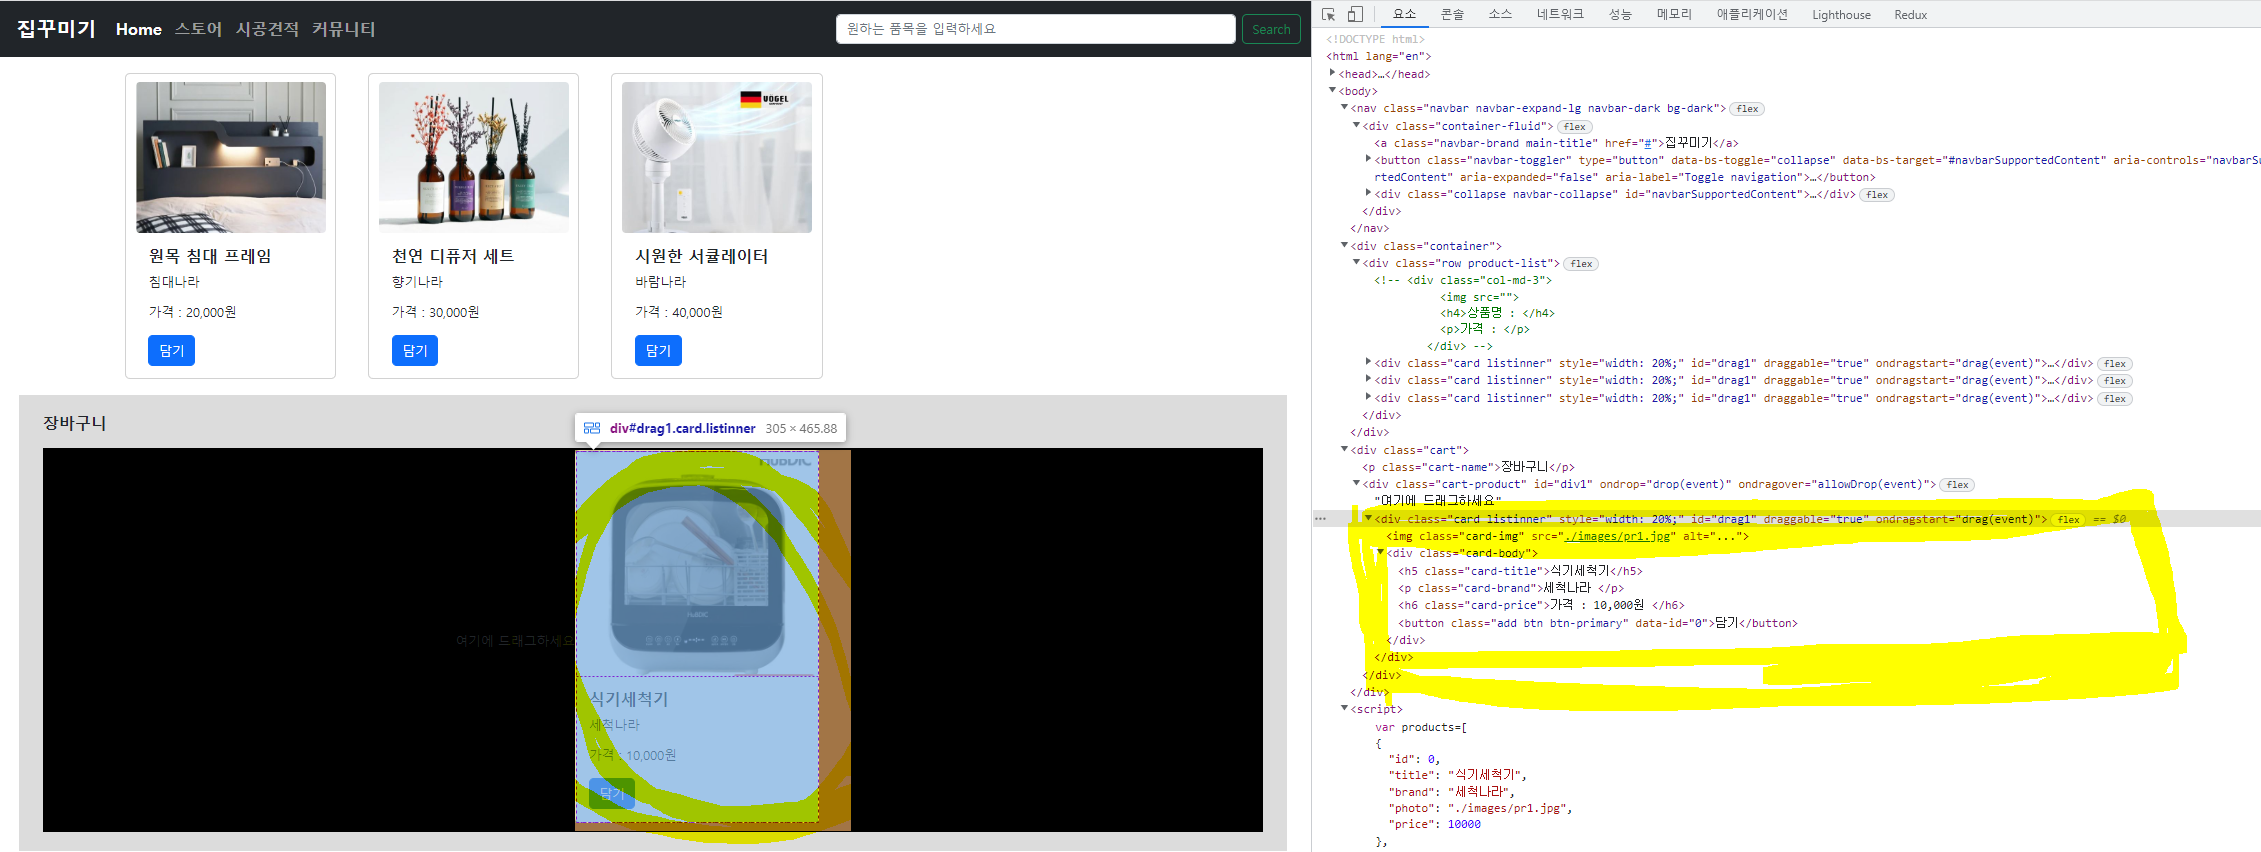Click 담기 on the 식기세척기 cart card

tap(612, 793)
